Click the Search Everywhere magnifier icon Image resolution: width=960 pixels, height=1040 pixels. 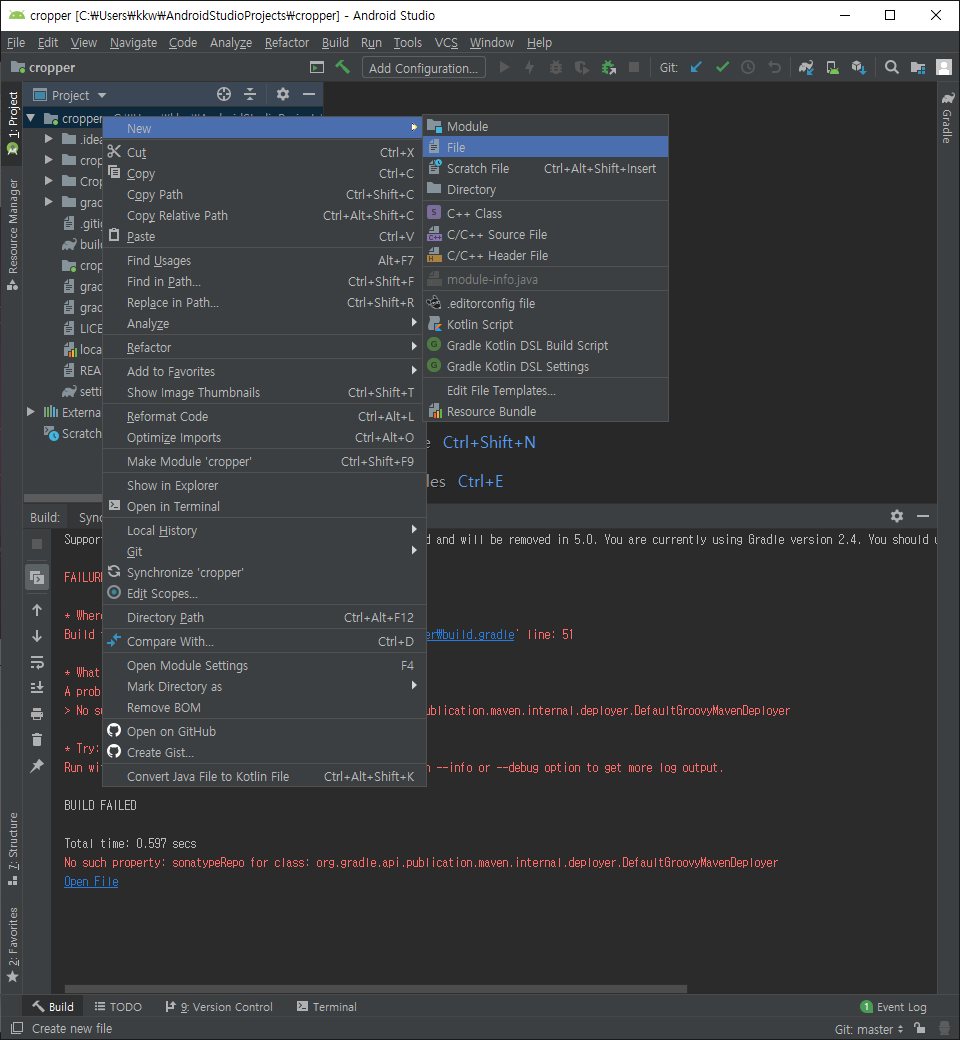click(x=892, y=67)
